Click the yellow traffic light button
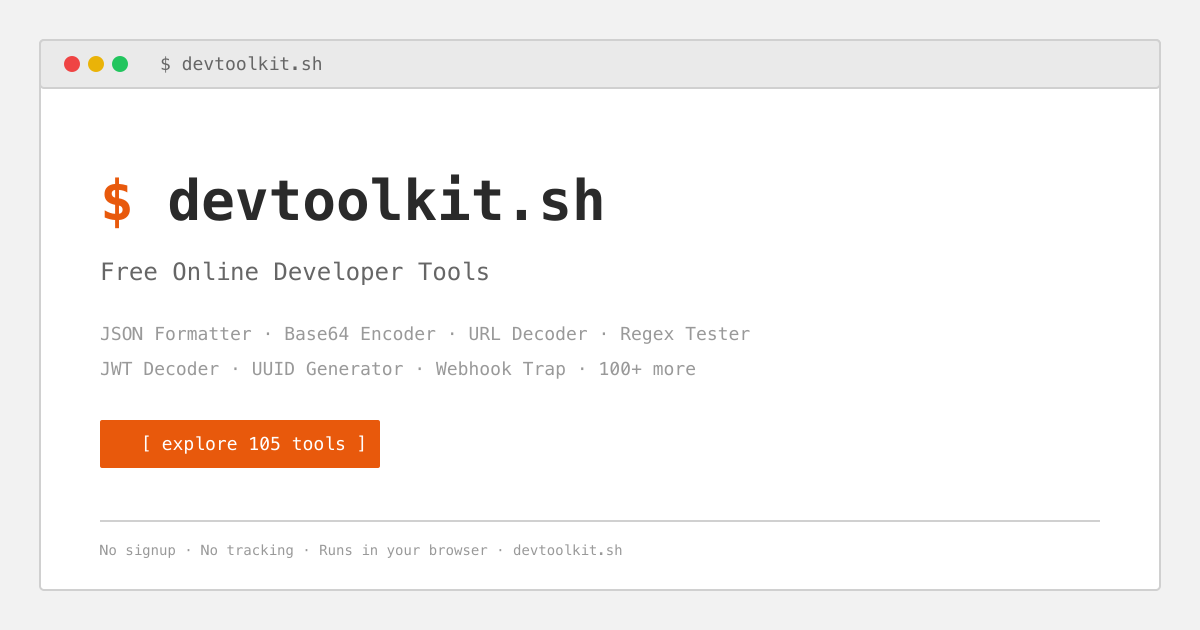The height and width of the screenshot is (630, 1200). click(x=96, y=63)
